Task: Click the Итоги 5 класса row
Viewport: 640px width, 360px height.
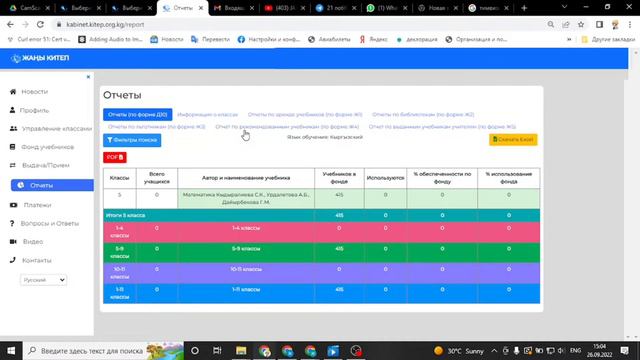Action: (x=321, y=215)
